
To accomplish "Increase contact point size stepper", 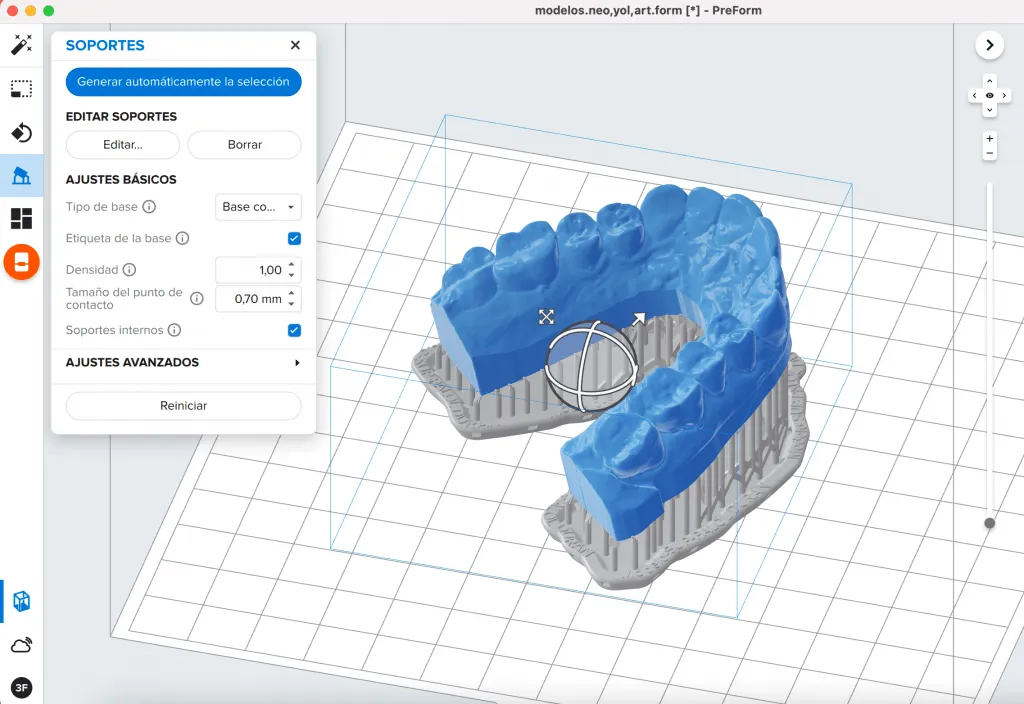I will (x=291, y=294).
